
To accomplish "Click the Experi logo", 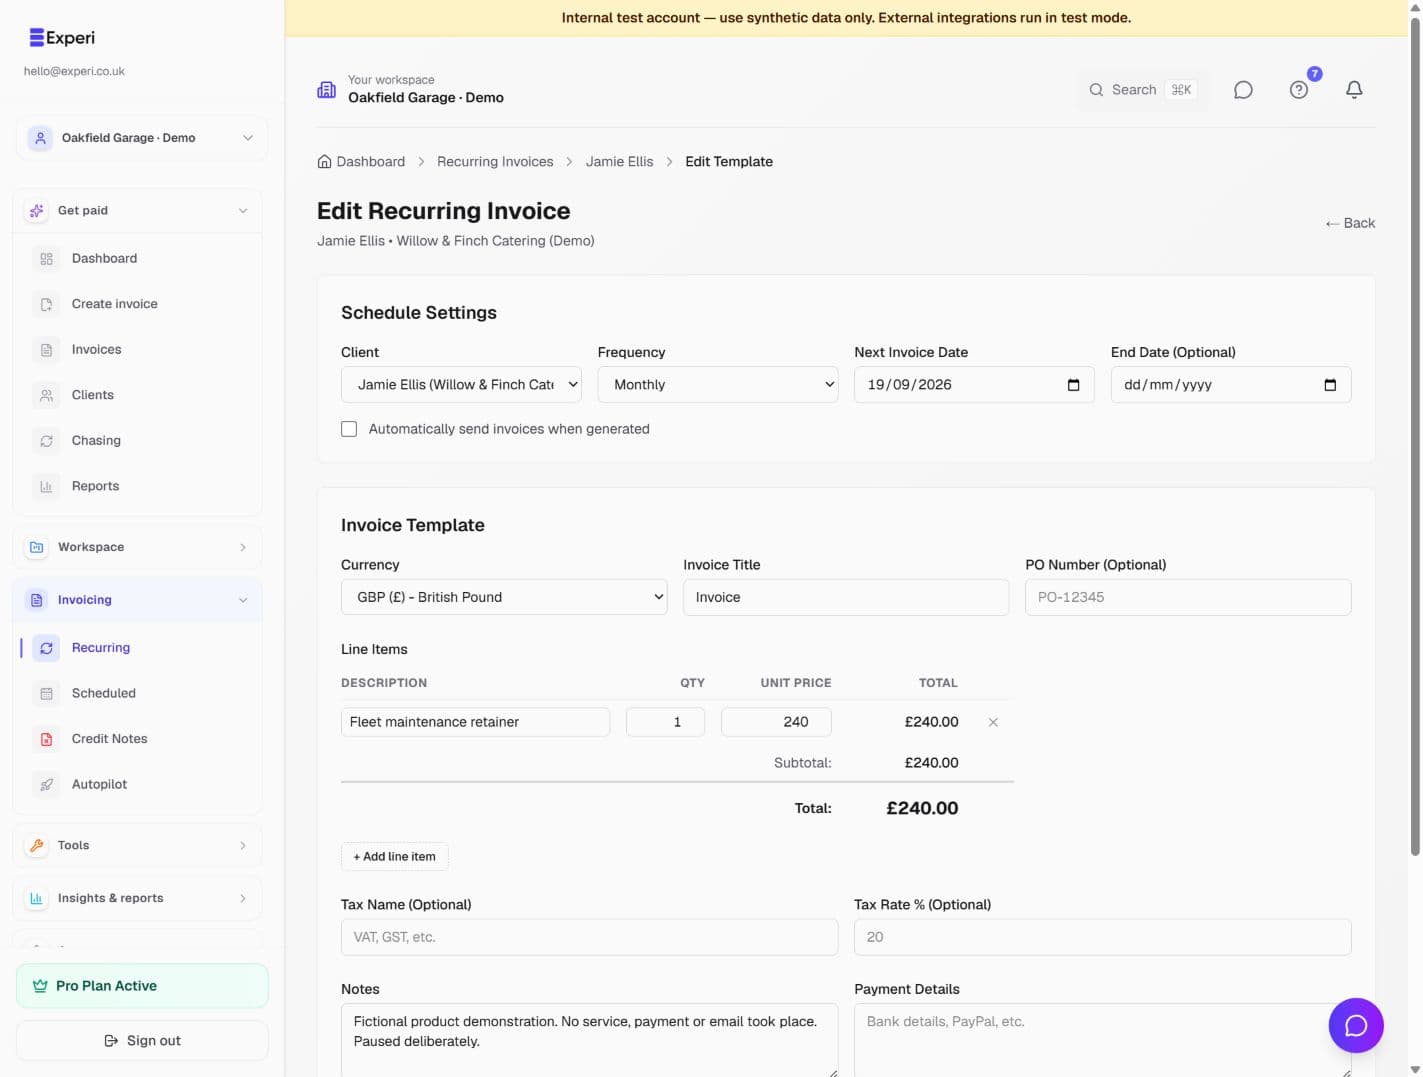I will click(62, 38).
